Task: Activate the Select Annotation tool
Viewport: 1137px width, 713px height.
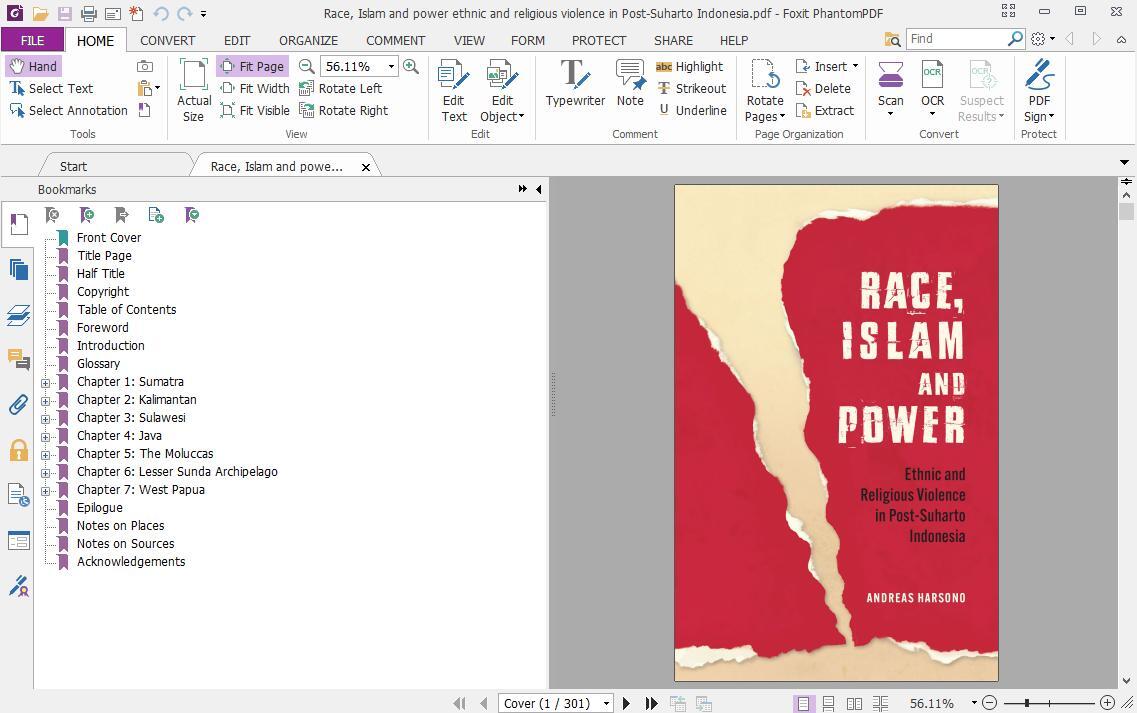Action: (x=68, y=110)
